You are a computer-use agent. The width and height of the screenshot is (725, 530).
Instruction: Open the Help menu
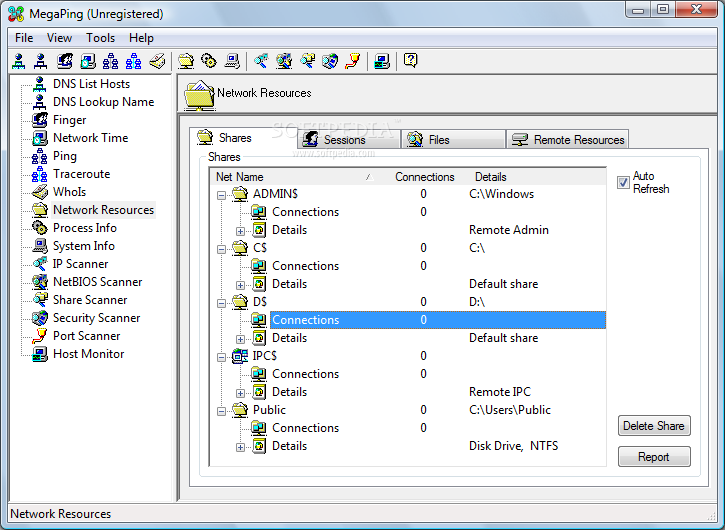pyautogui.click(x=141, y=38)
